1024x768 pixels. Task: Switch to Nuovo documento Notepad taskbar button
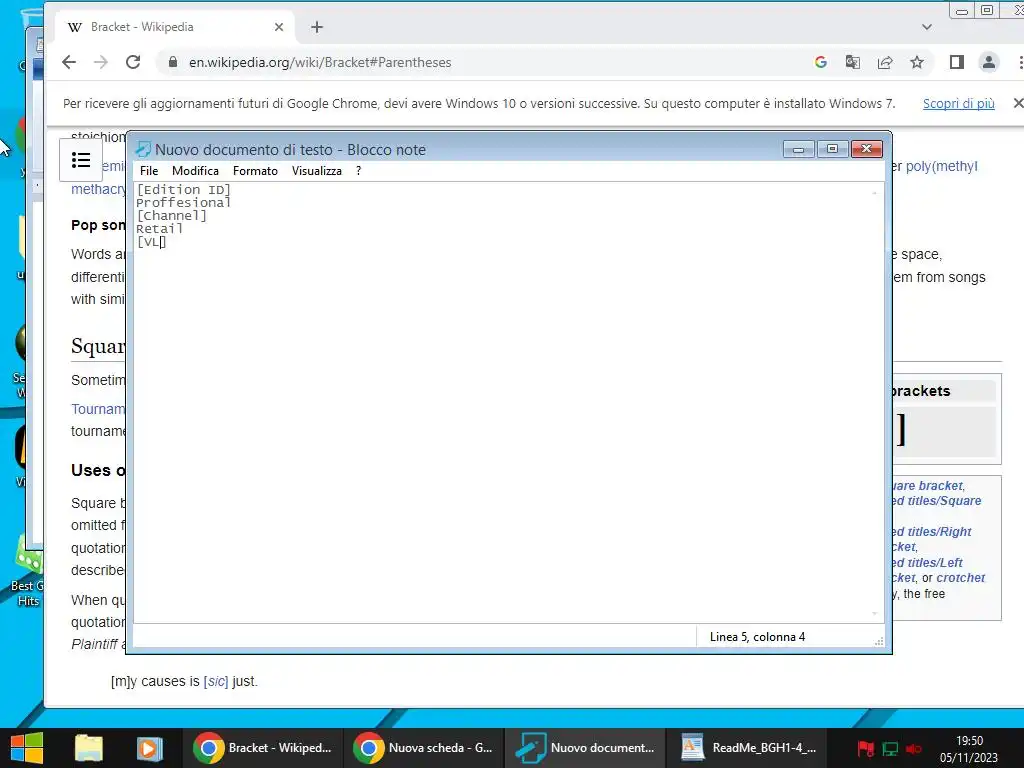(x=584, y=748)
